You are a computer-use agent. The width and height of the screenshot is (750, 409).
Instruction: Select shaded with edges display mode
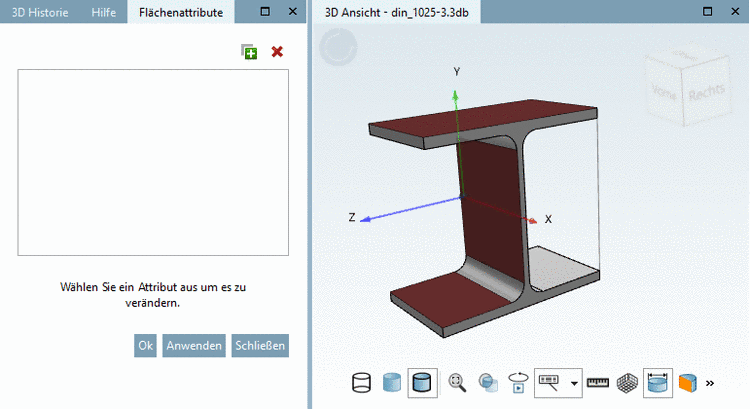(422, 383)
